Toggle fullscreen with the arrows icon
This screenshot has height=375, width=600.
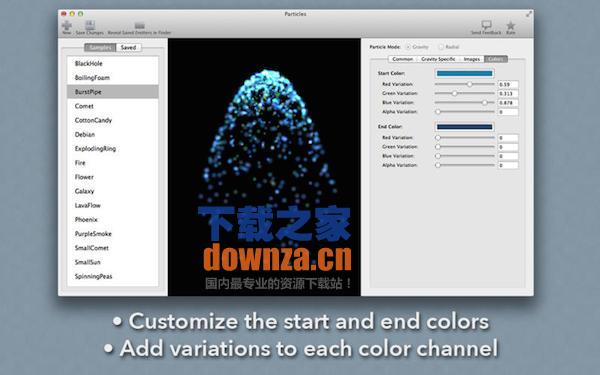(528, 14)
